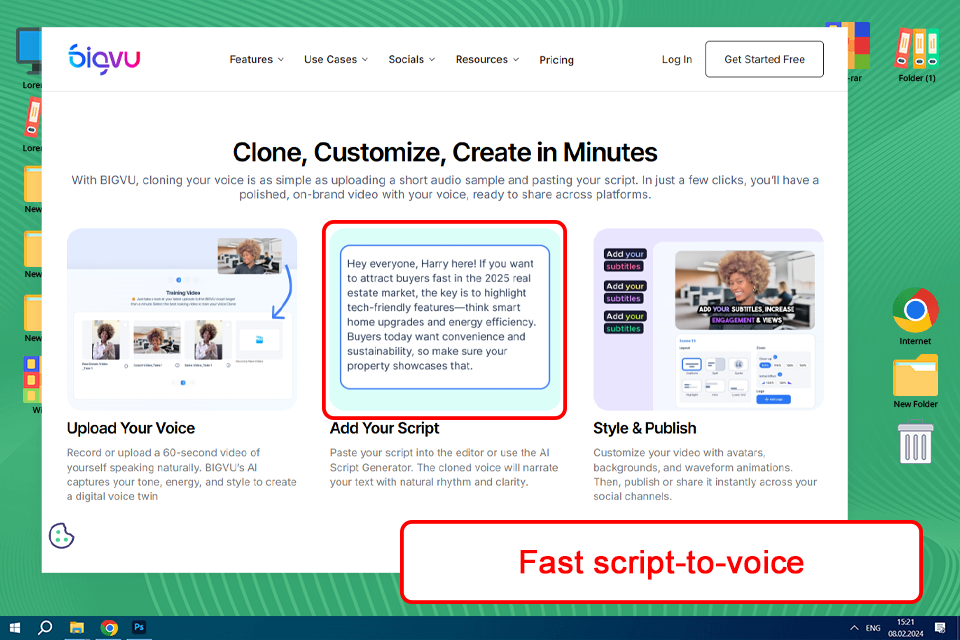Expand the Features menu
The width and height of the screenshot is (960, 640).
257,59
